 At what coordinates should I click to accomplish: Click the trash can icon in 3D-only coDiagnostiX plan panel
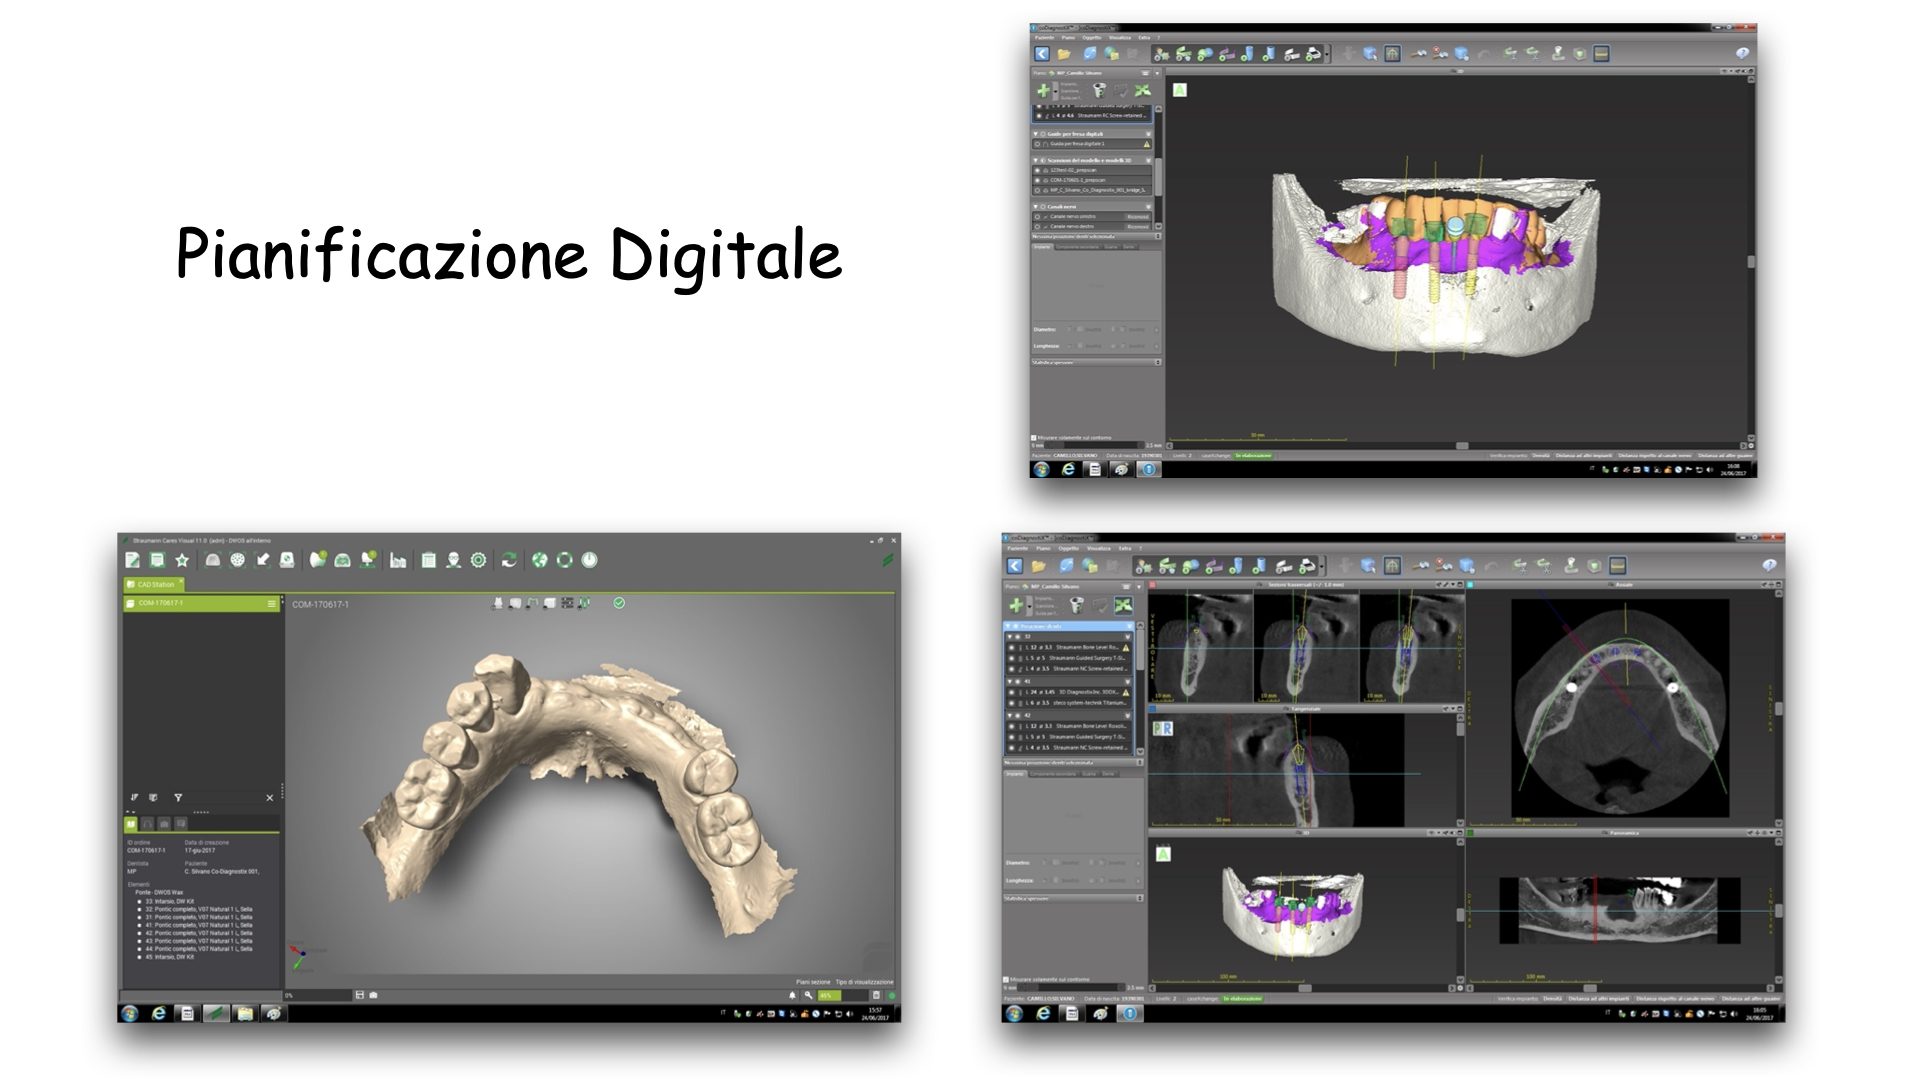1099,90
